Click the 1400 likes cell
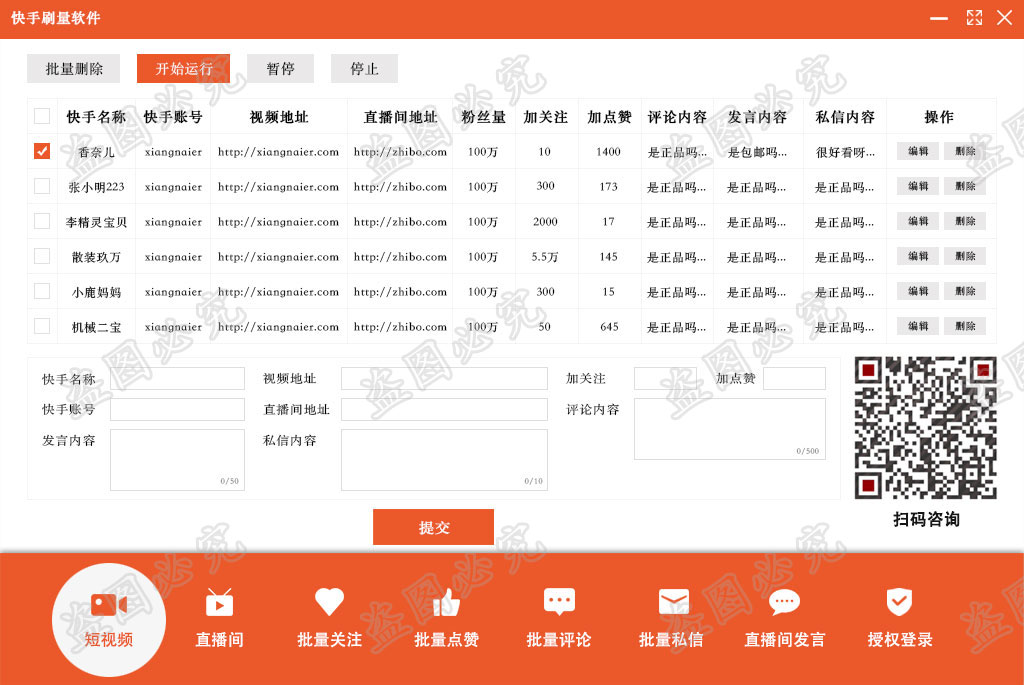 point(608,151)
